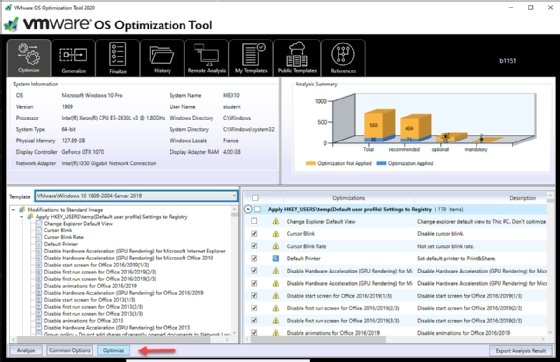Click warning icon beside Cursor Blink
The height and width of the screenshot is (362, 560).
pyautogui.click(x=276, y=234)
